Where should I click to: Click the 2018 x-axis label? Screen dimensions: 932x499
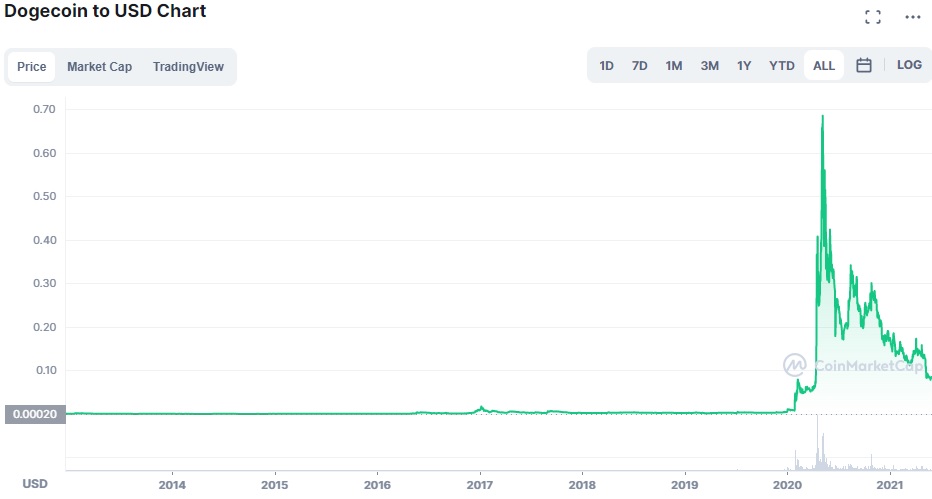click(x=582, y=485)
